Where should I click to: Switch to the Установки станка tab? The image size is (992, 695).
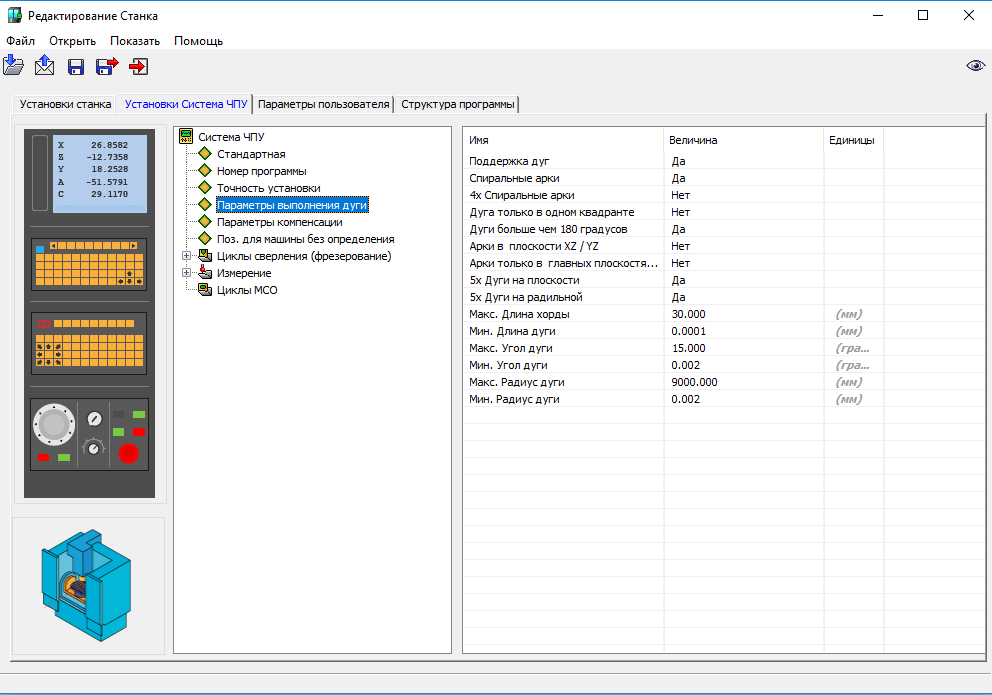65,104
